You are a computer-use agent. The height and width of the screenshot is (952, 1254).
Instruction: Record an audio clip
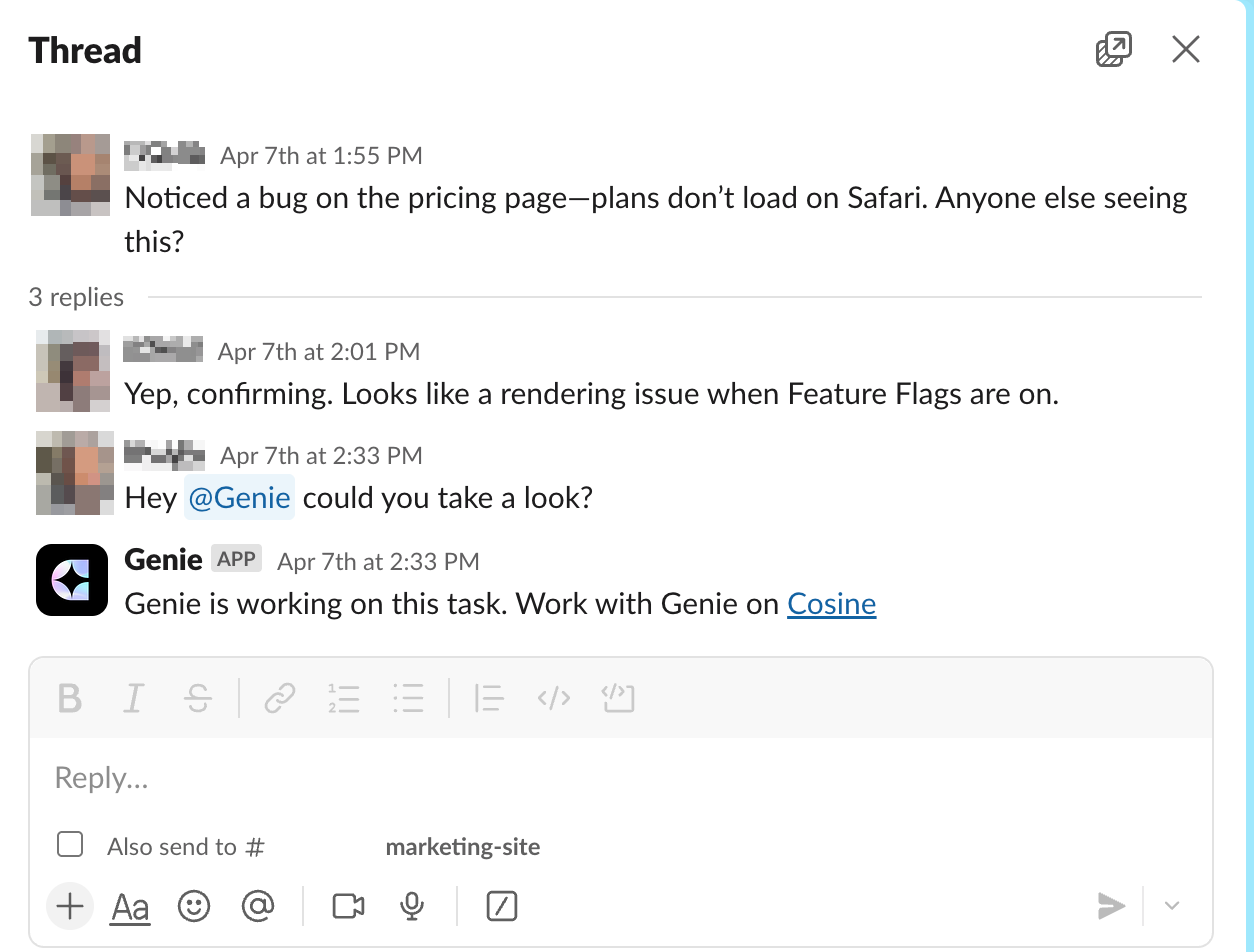pyautogui.click(x=411, y=906)
